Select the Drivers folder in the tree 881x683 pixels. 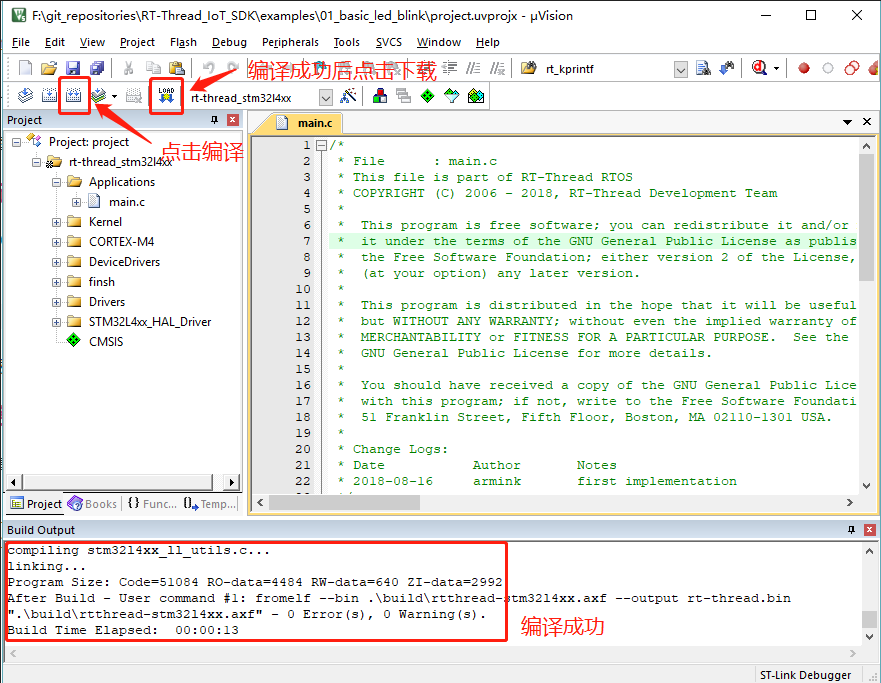[107, 302]
